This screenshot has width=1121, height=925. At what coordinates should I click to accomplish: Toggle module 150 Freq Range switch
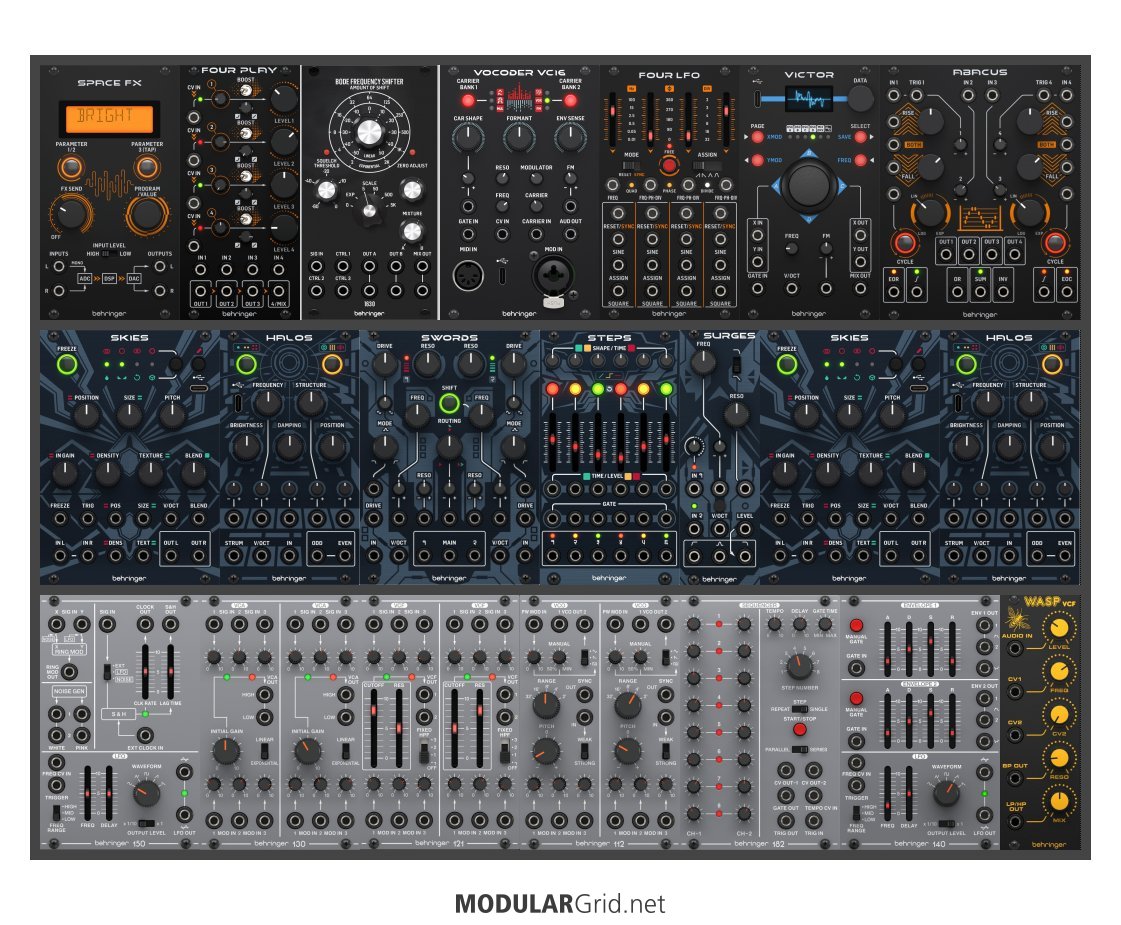click(56, 812)
